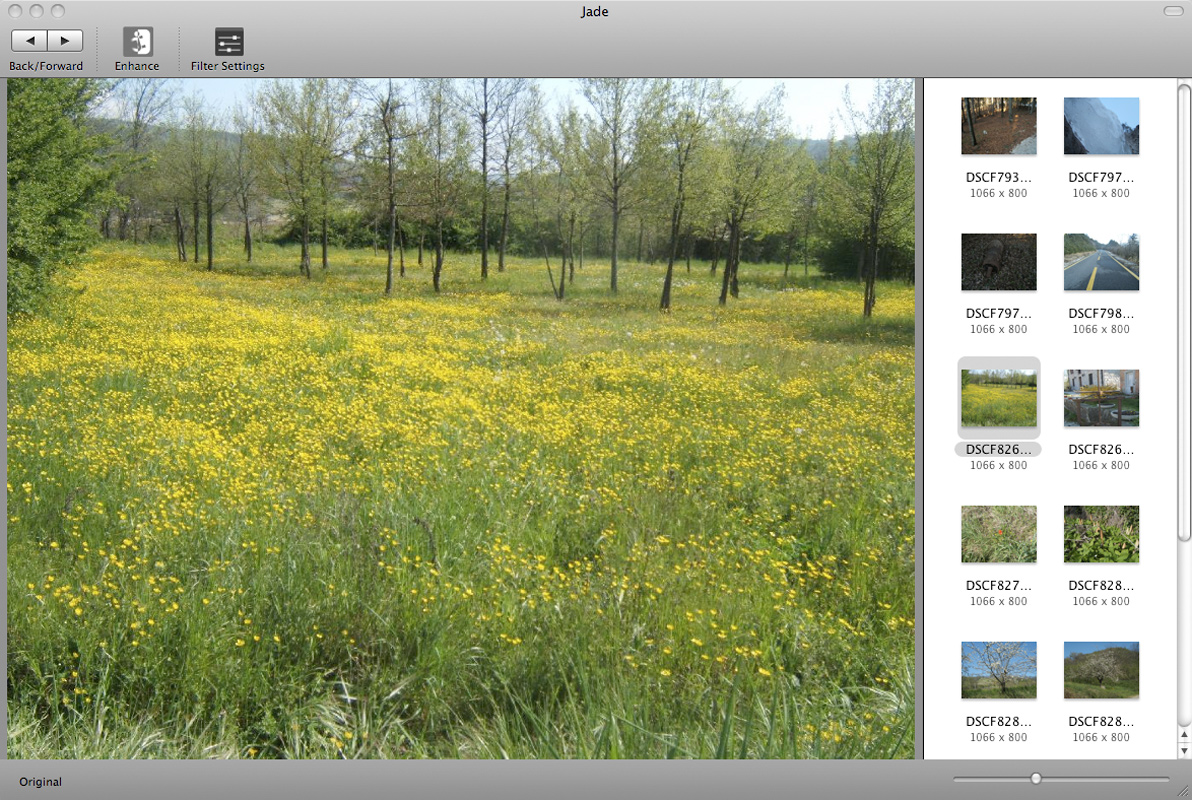Select the yellow flower meadow thumbnail
Viewport: 1192px width, 800px height.
(x=998, y=398)
